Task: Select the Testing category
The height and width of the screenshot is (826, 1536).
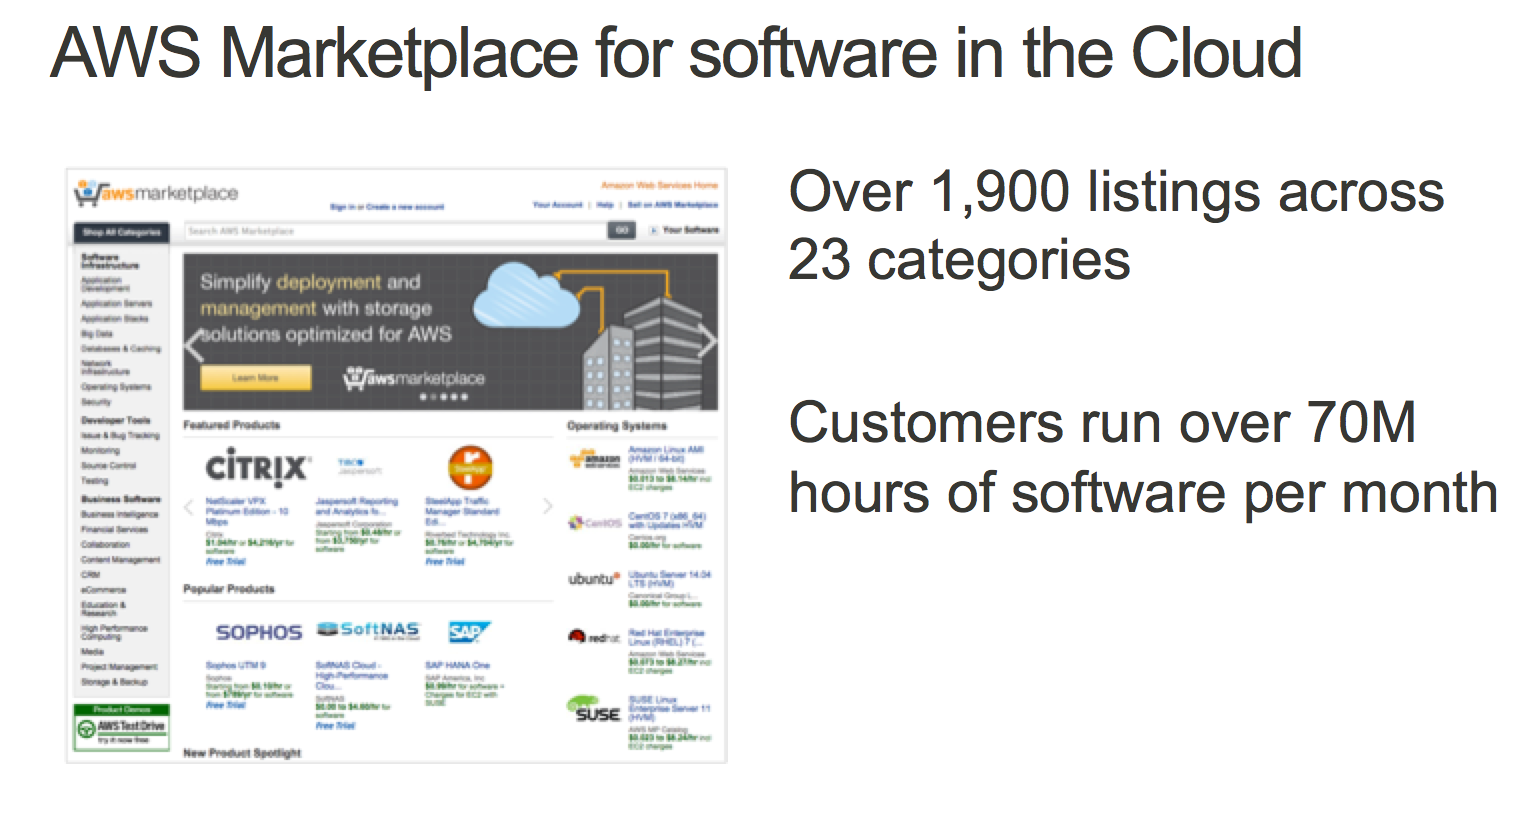Action: (94, 480)
